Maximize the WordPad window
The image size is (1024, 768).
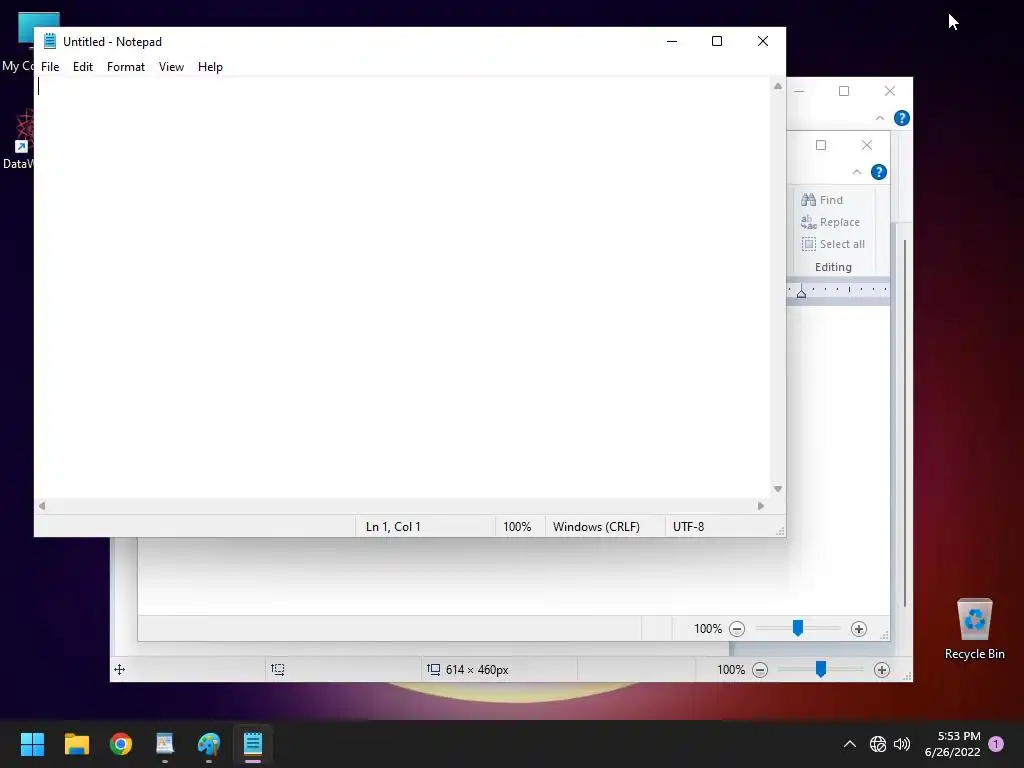(x=821, y=145)
